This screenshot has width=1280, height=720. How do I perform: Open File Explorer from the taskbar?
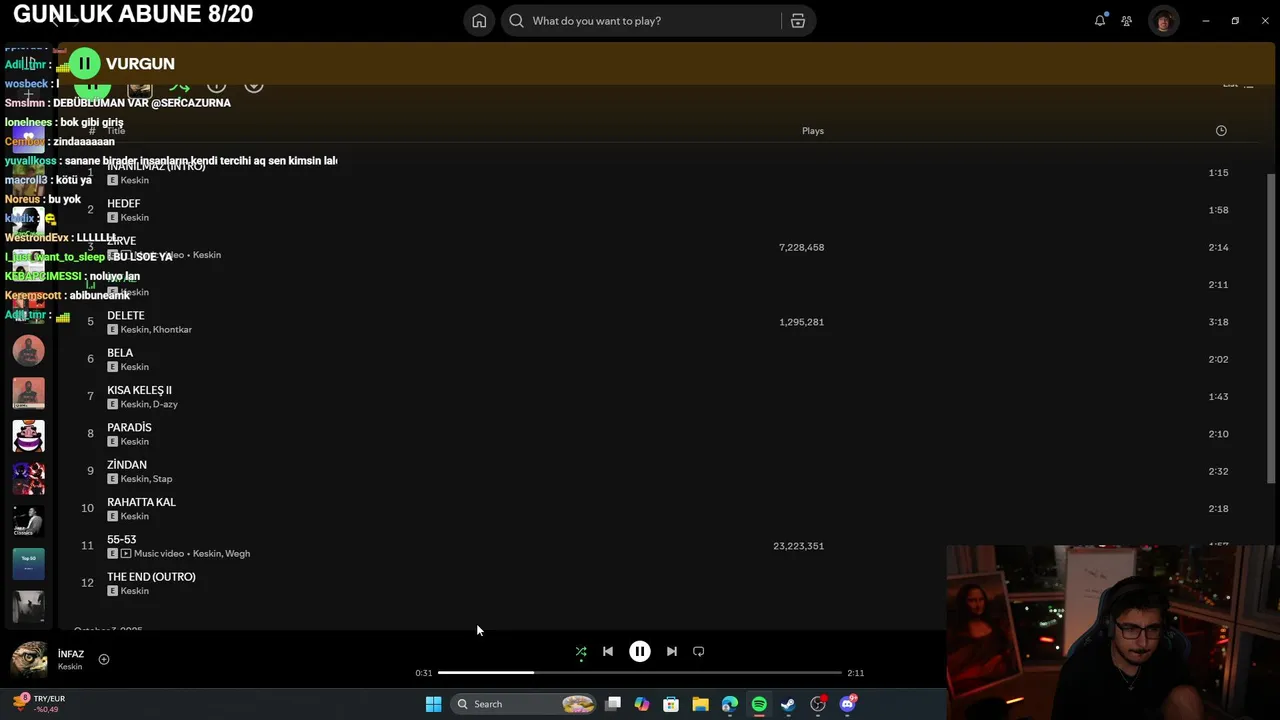point(700,704)
